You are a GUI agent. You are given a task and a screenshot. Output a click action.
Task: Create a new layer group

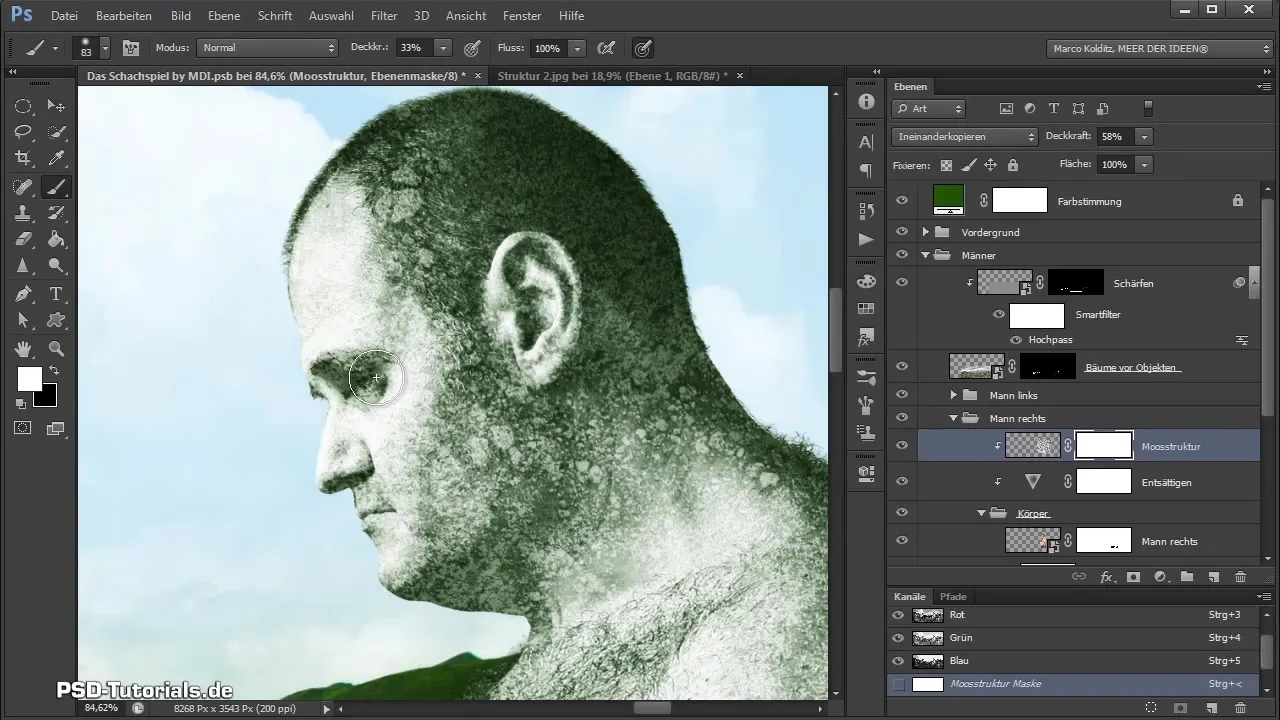coord(1187,577)
